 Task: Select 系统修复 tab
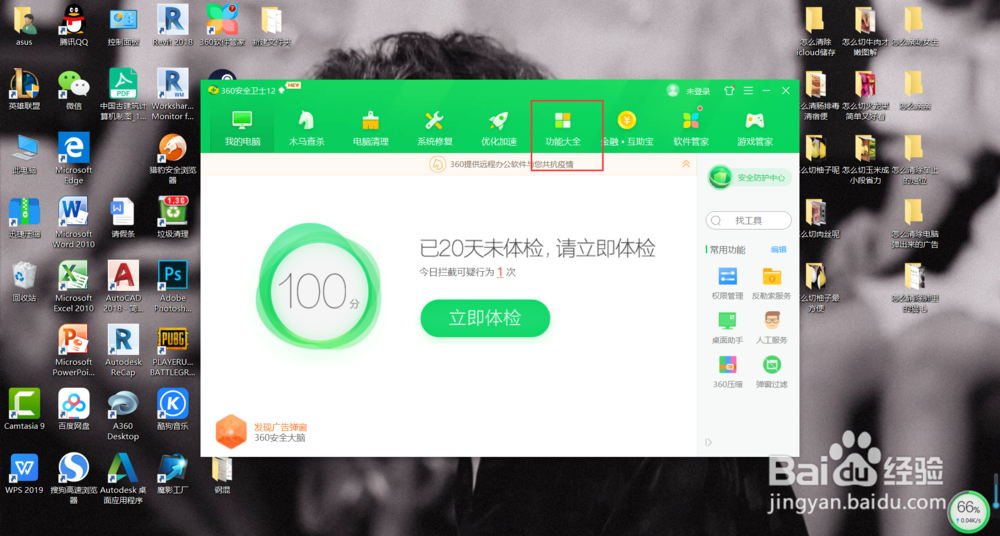[434, 128]
